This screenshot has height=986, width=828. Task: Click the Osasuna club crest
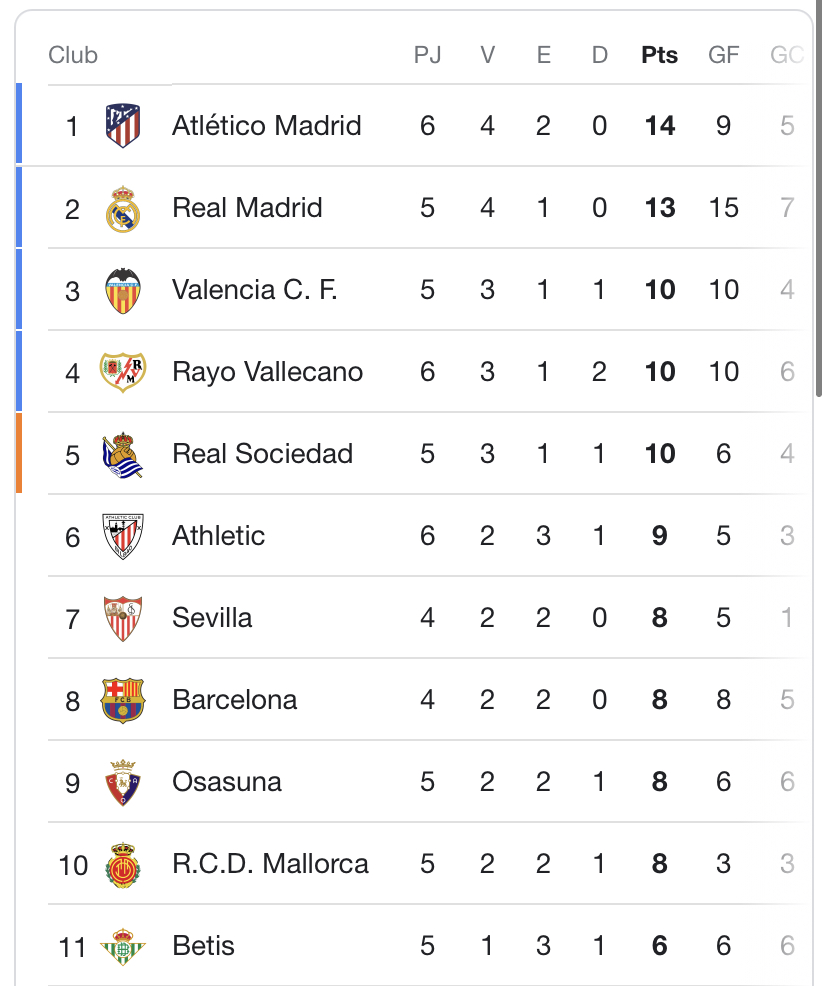pyautogui.click(x=123, y=782)
